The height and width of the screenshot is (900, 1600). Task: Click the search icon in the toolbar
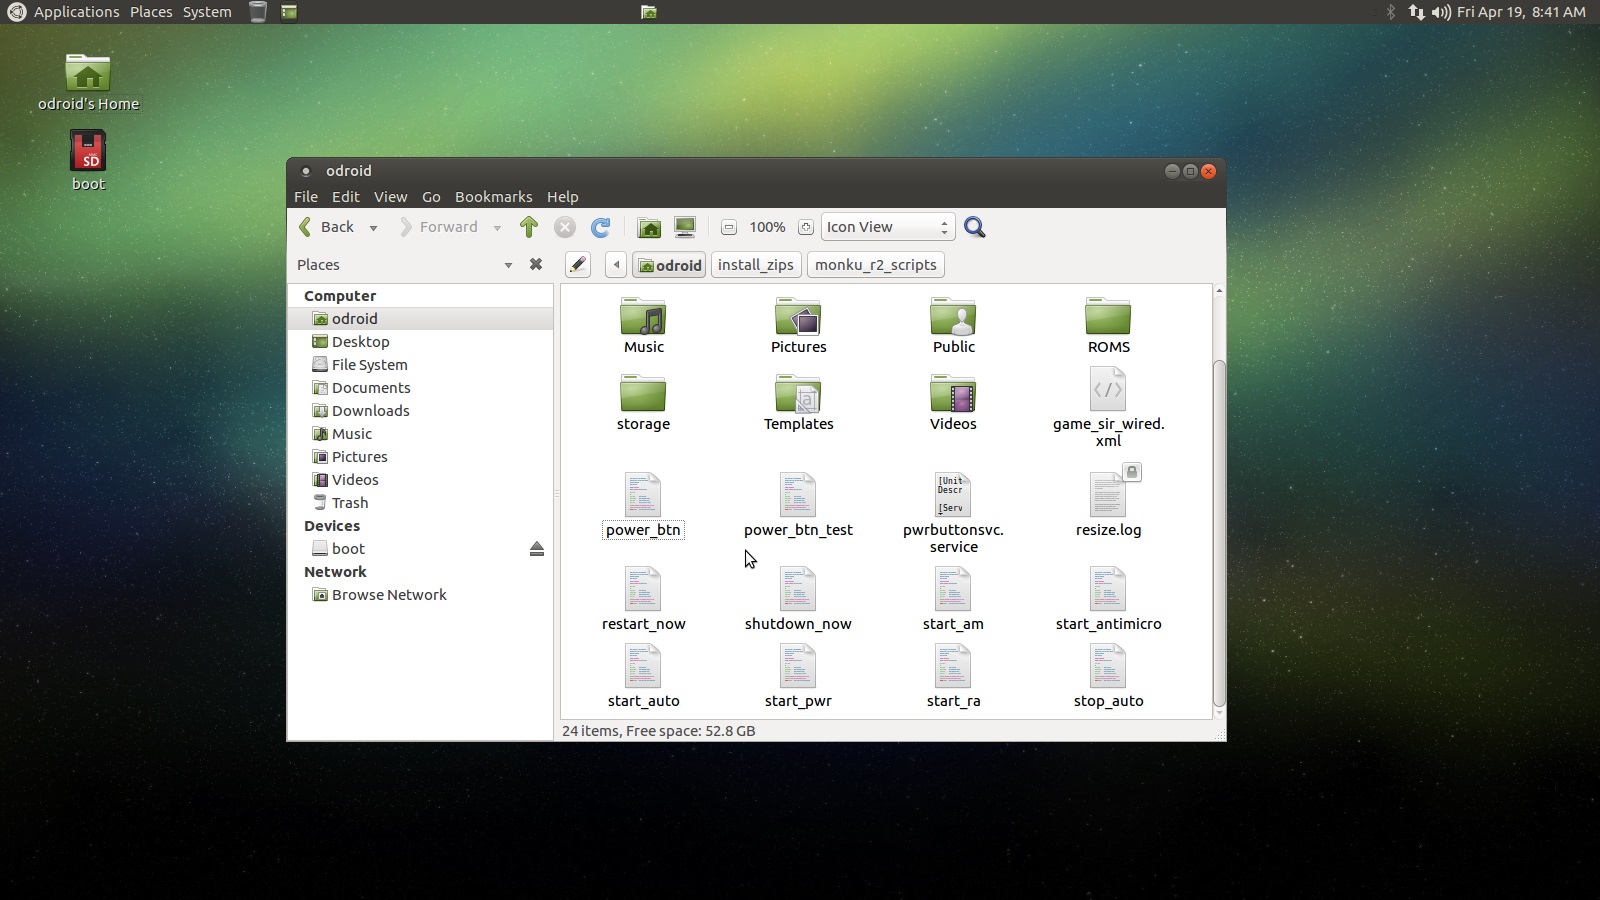pos(975,227)
